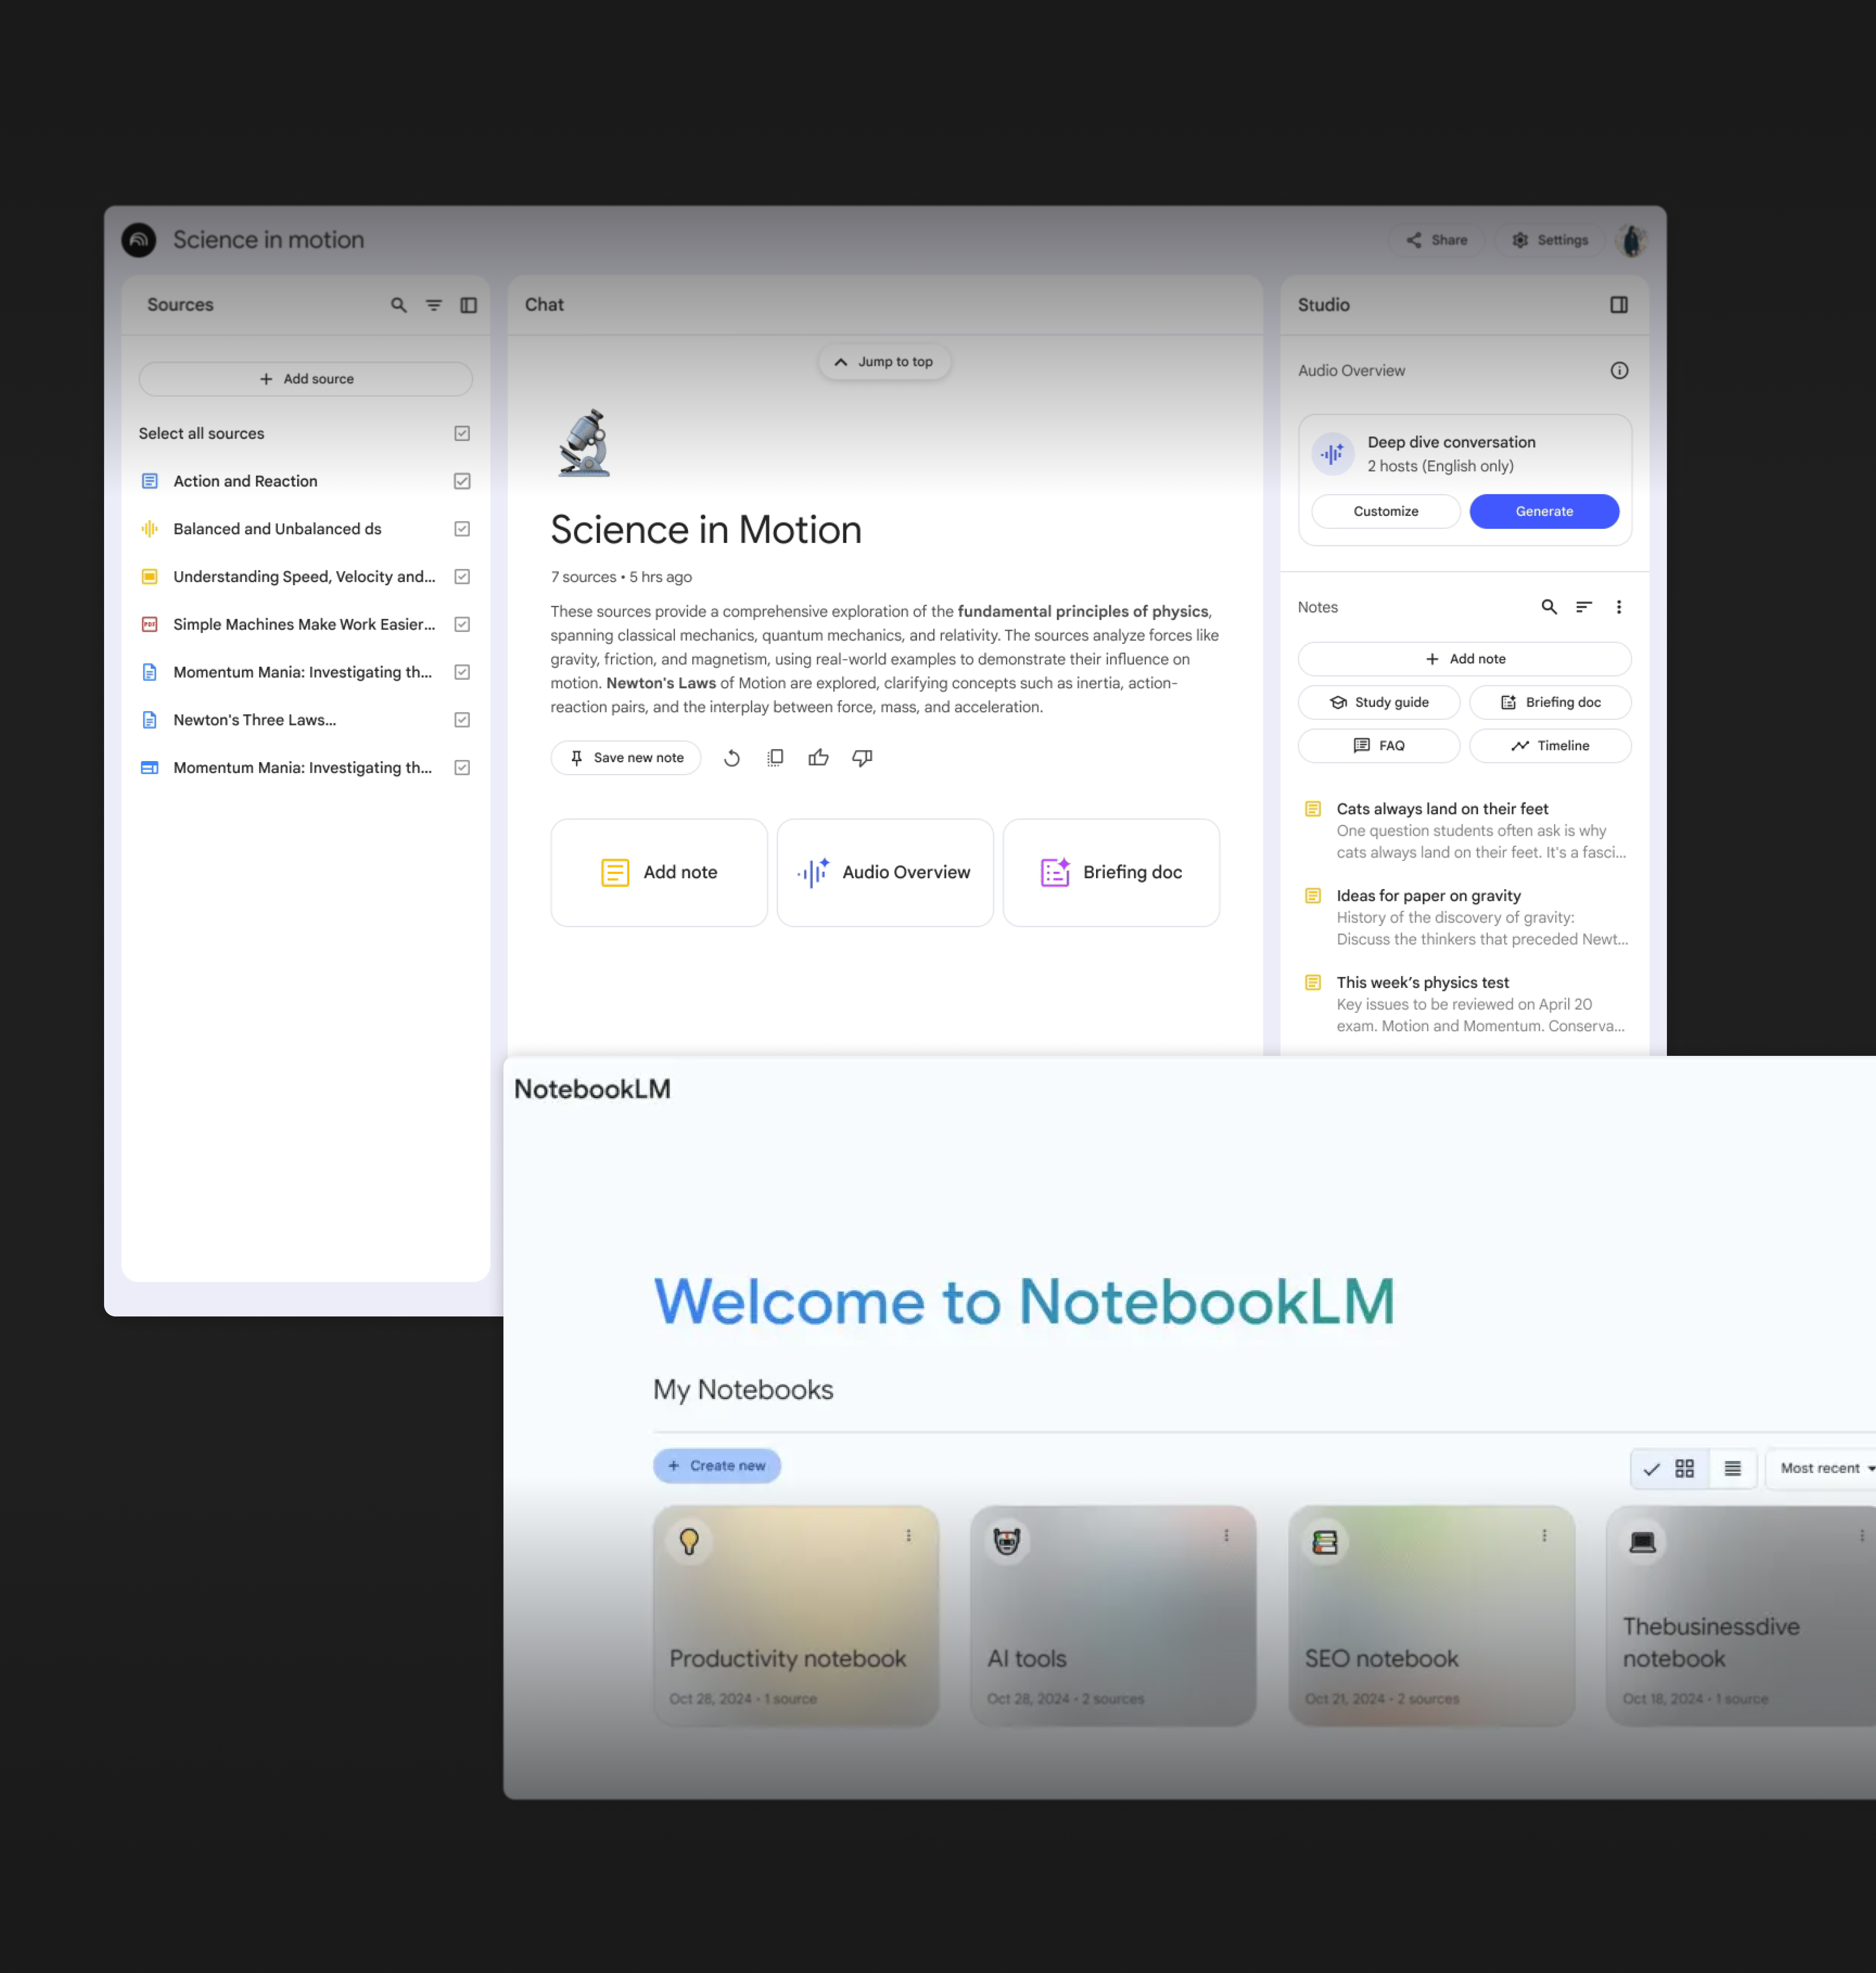Copy the chat response
Screen dimensions: 1876x1973
click(x=775, y=758)
